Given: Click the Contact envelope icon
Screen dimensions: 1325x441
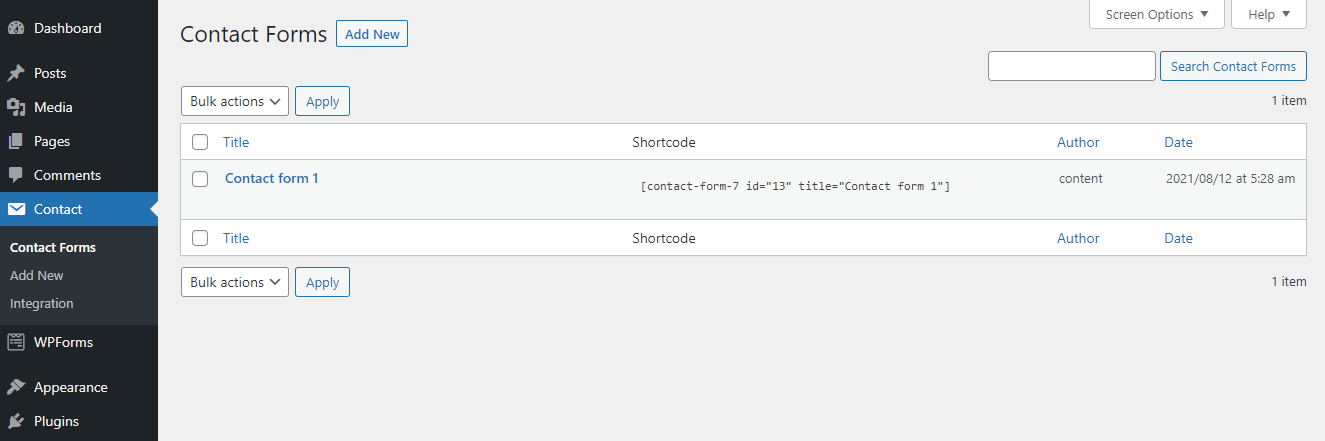Looking at the screenshot, I should point(16,209).
